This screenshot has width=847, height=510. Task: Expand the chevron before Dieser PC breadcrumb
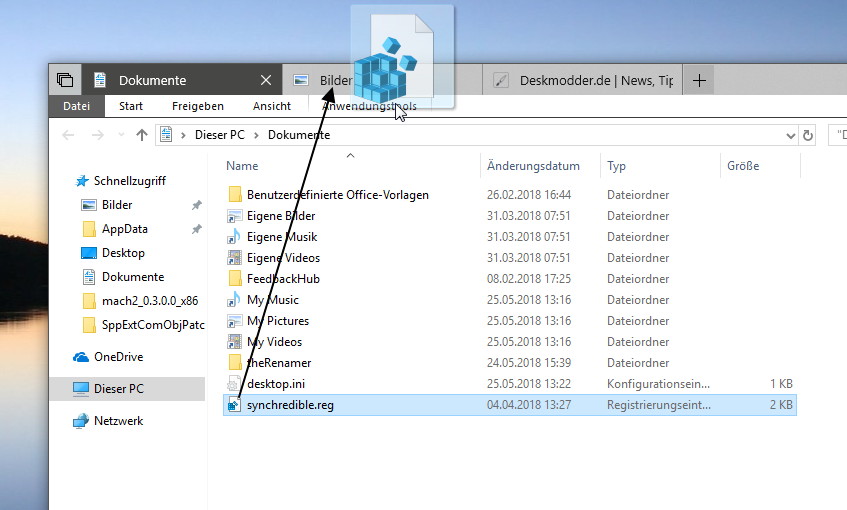tap(184, 135)
